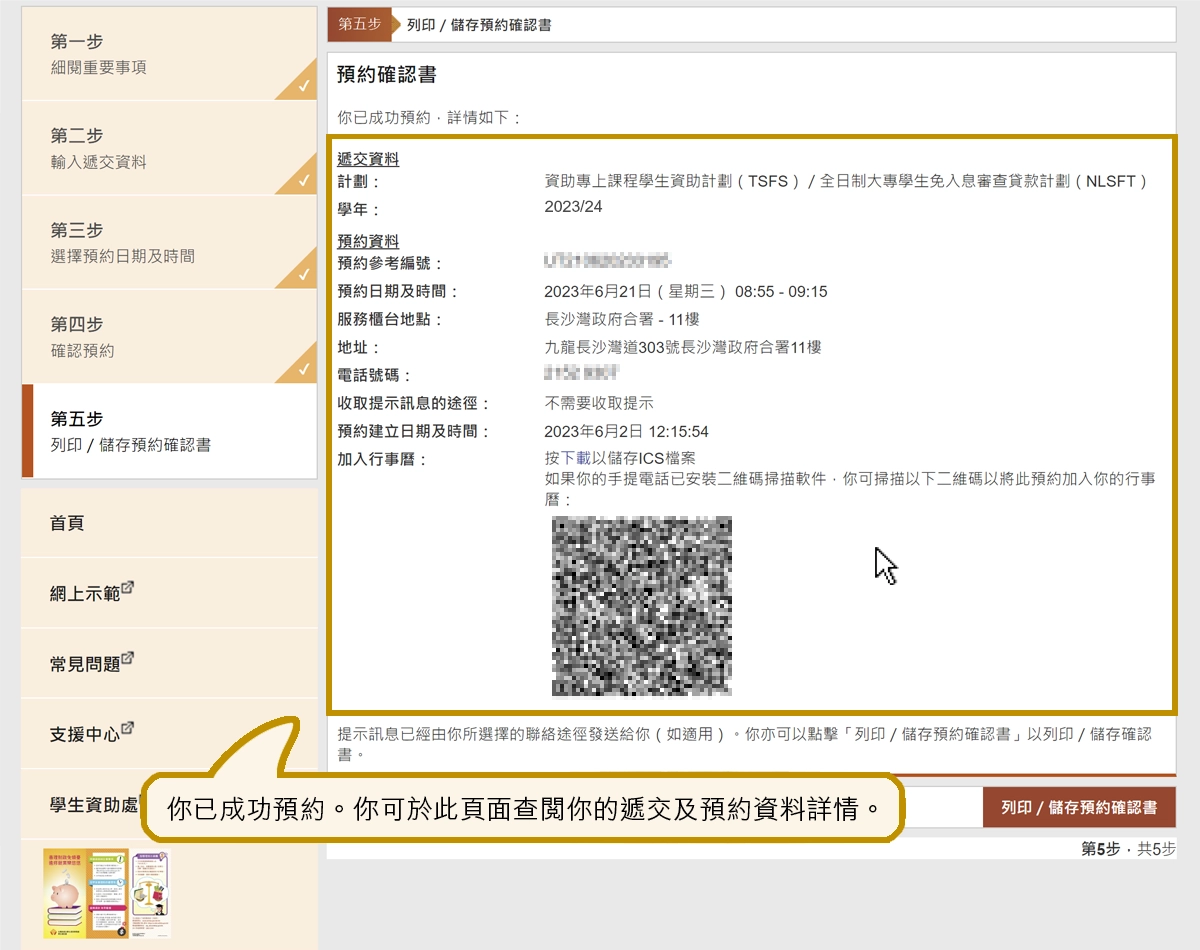The height and width of the screenshot is (950, 1200).
Task: Open step two 輸入遞交資料 in sidebar
Action: point(169,148)
